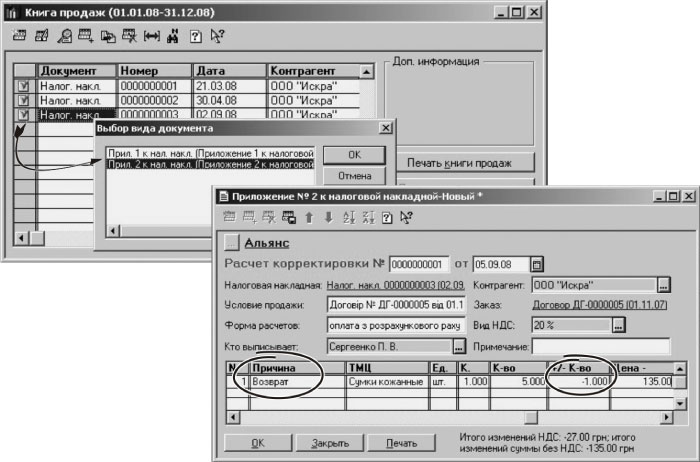Open the help icon in sales book toolbar
The image size is (700, 462).
[193, 38]
